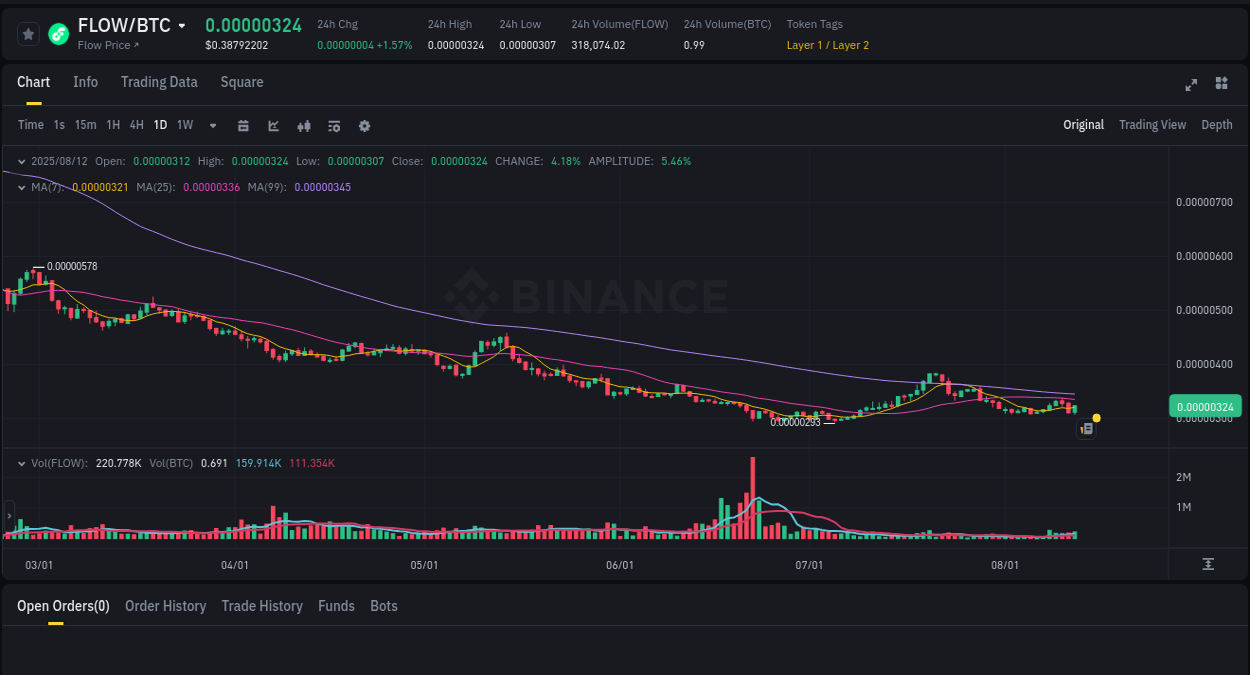Image resolution: width=1250 pixels, height=675 pixels.
Task: Open technical indicators line-chart icon
Action: 274,126
